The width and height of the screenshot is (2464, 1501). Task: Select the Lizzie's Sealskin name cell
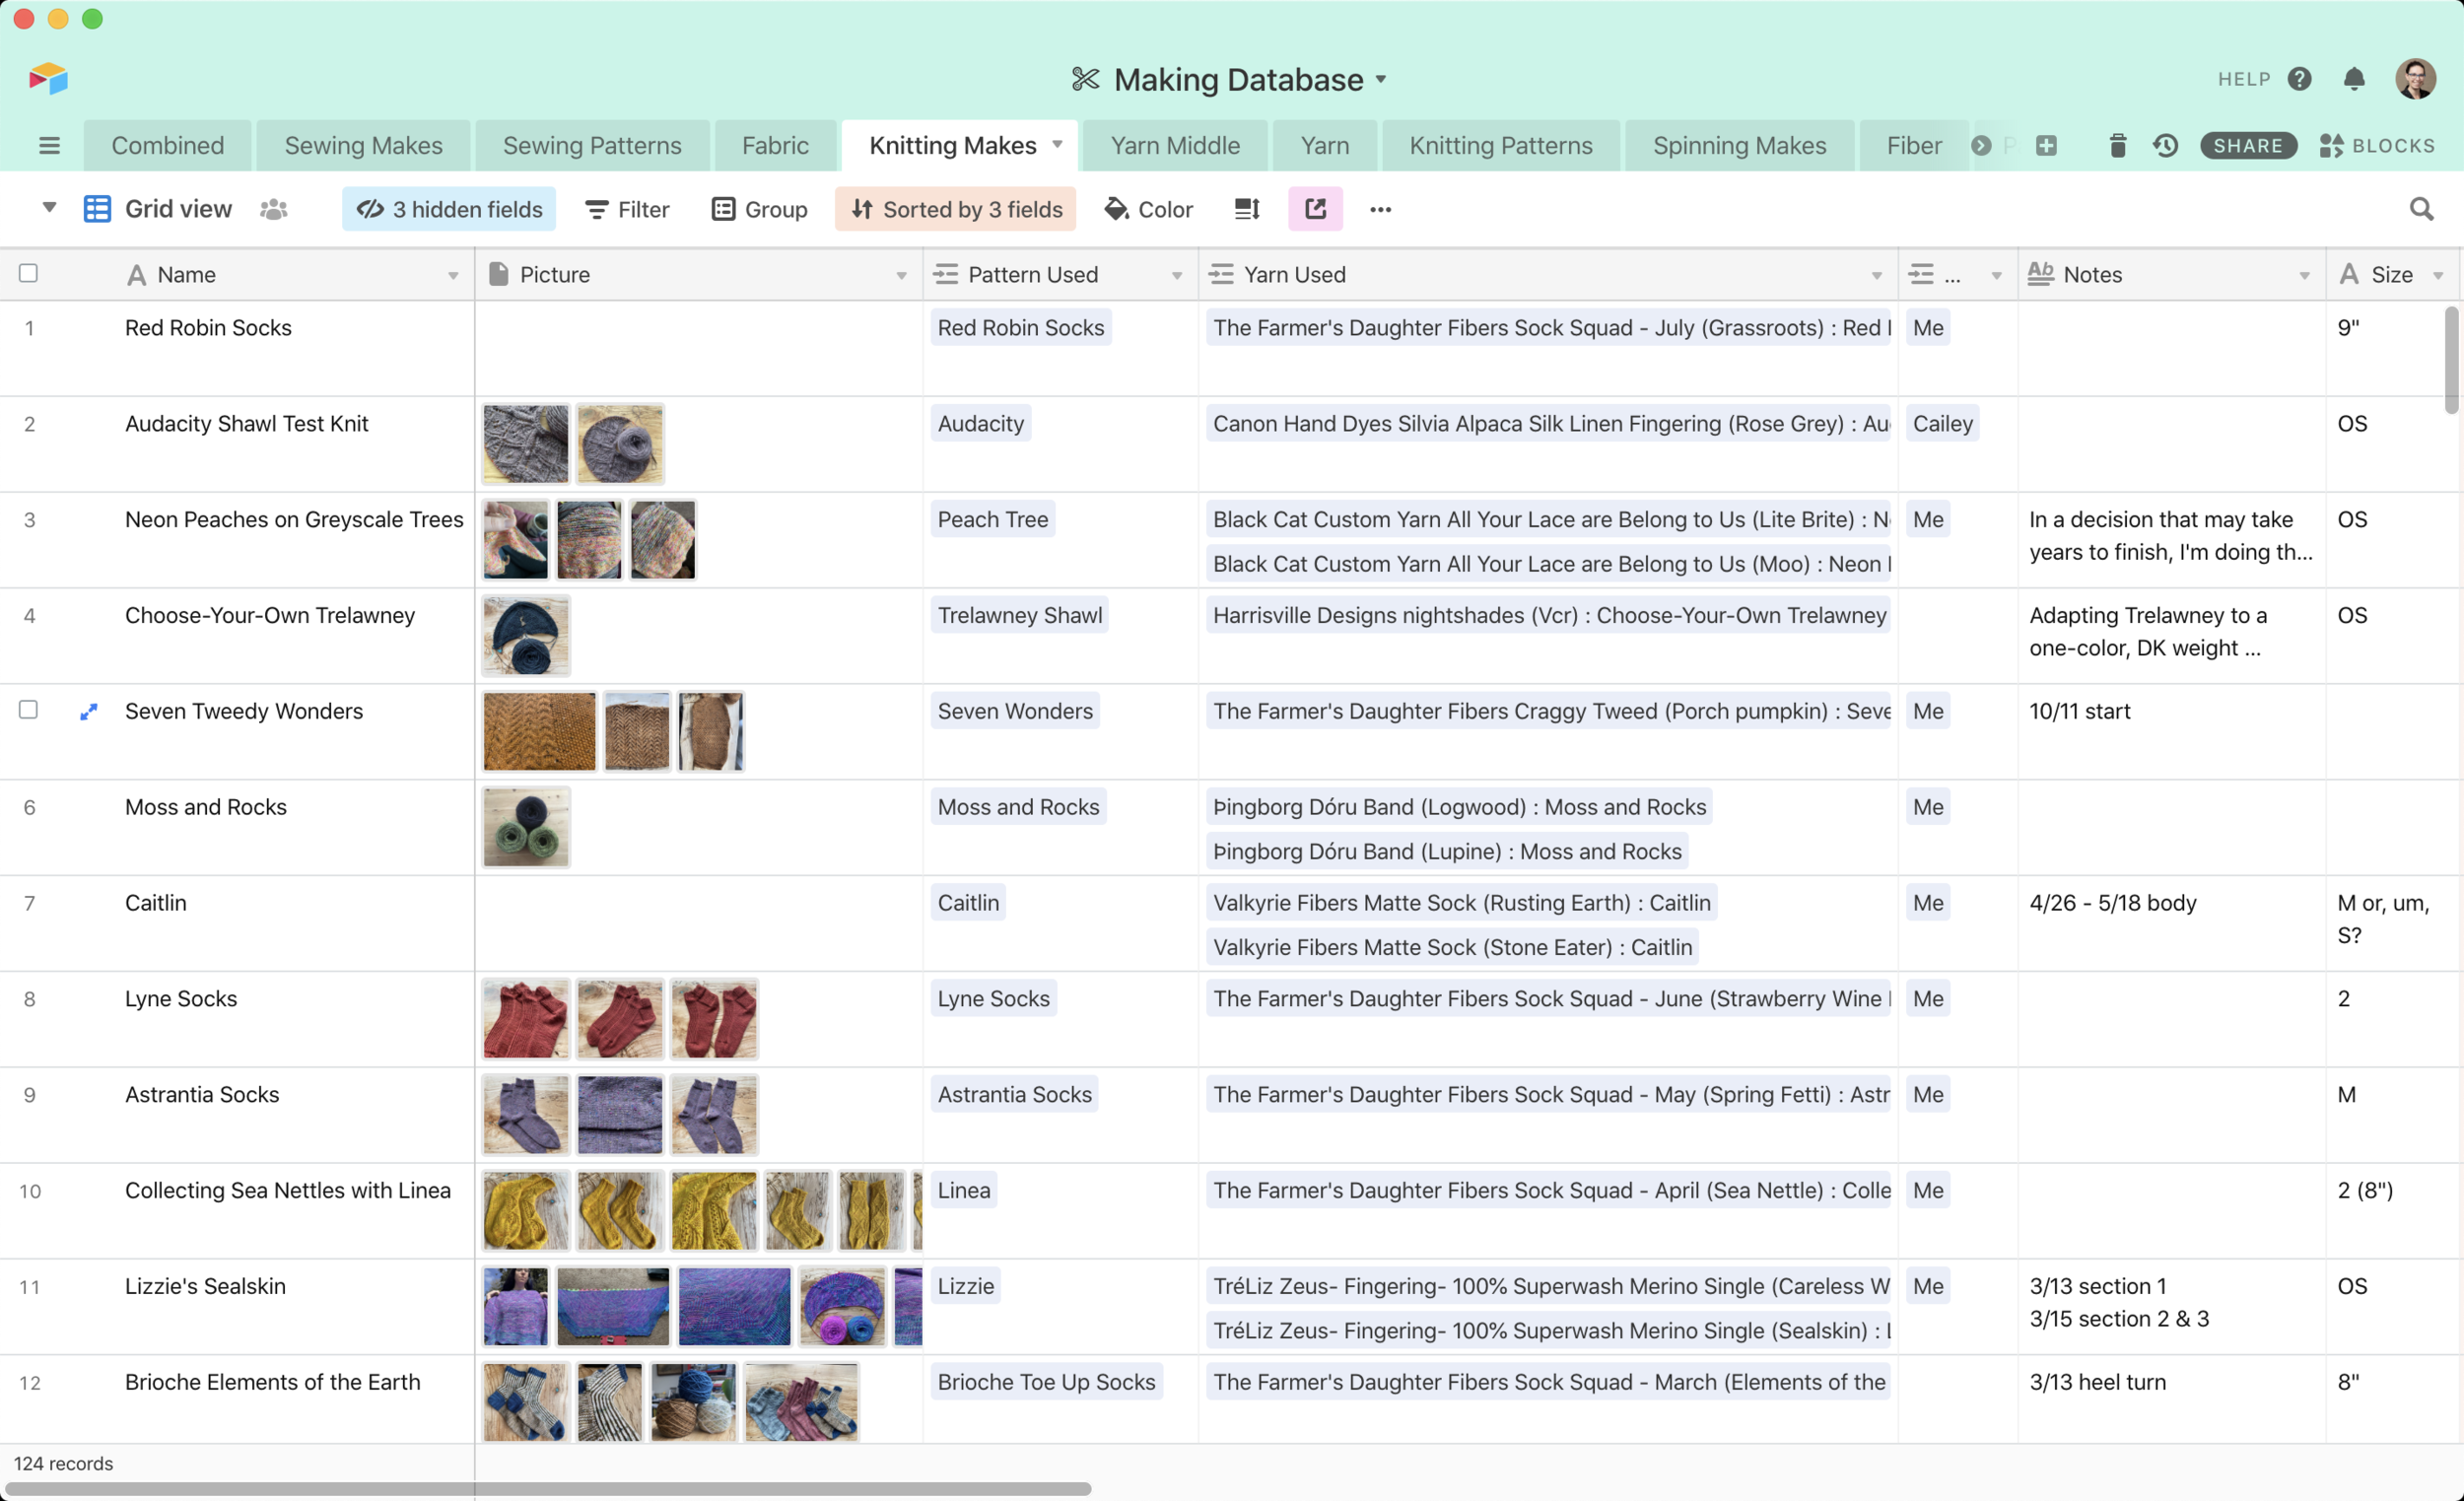[x=296, y=1306]
